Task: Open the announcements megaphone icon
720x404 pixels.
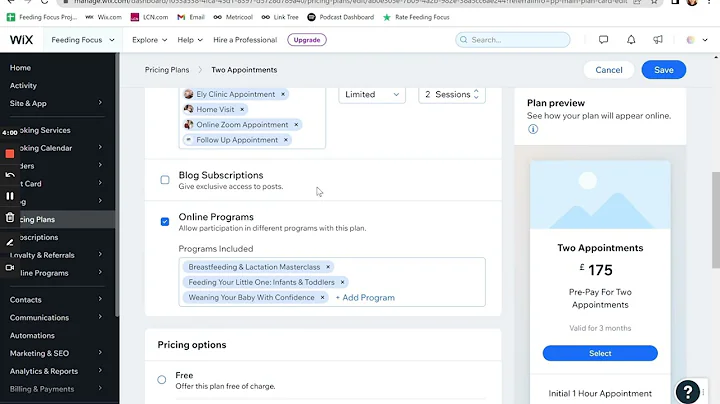Action: point(658,40)
